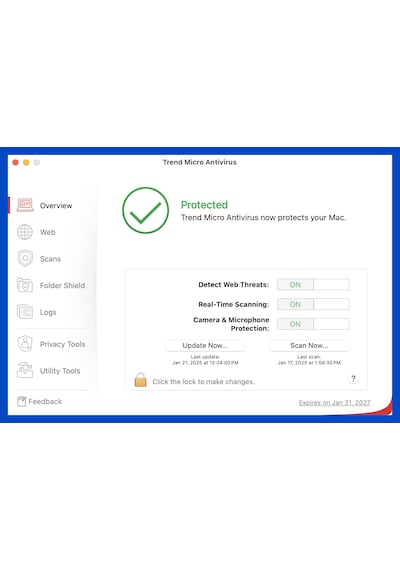Click the Trend Micro Antivirus window title
Viewport: 400px width, 570px height.
200,162
